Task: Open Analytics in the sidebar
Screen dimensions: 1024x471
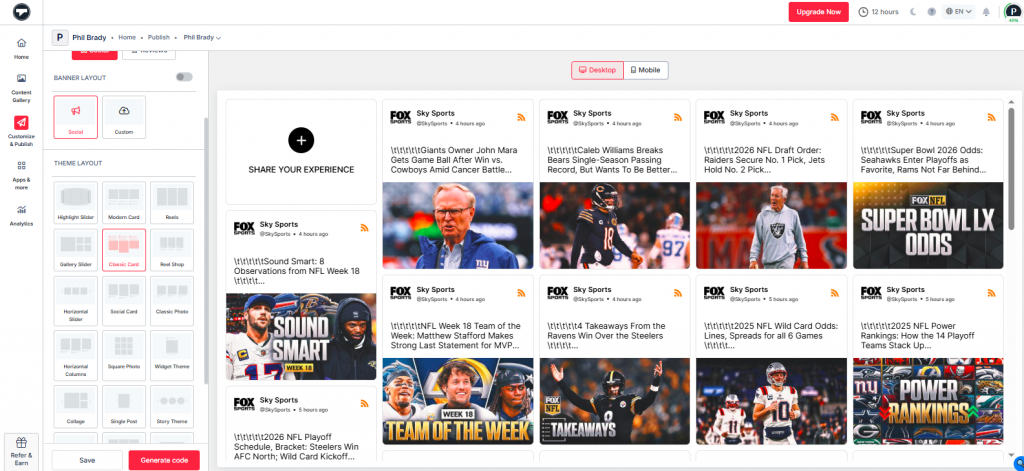Action: [22, 215]
